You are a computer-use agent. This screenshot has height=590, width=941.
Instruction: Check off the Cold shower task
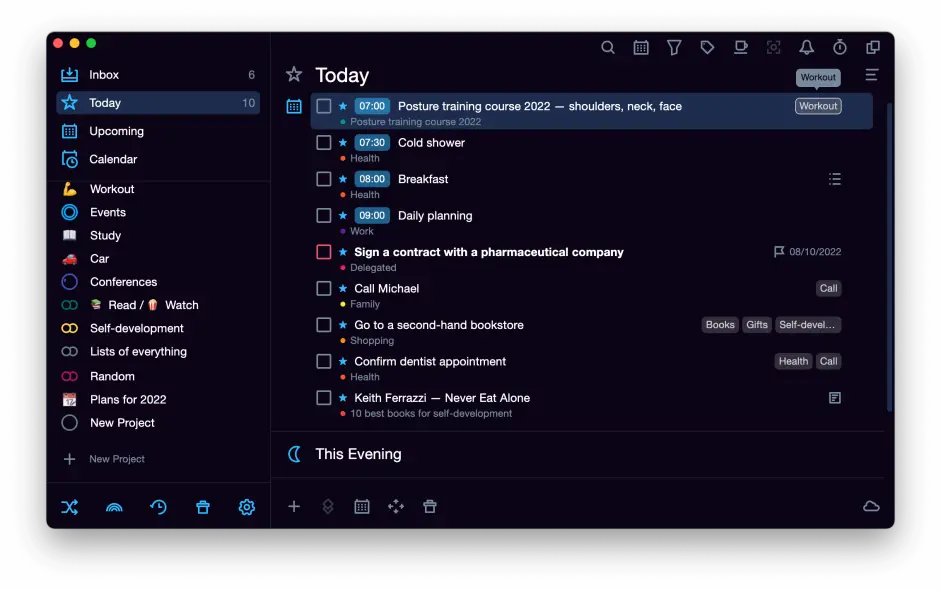click(x=324, y=143)
